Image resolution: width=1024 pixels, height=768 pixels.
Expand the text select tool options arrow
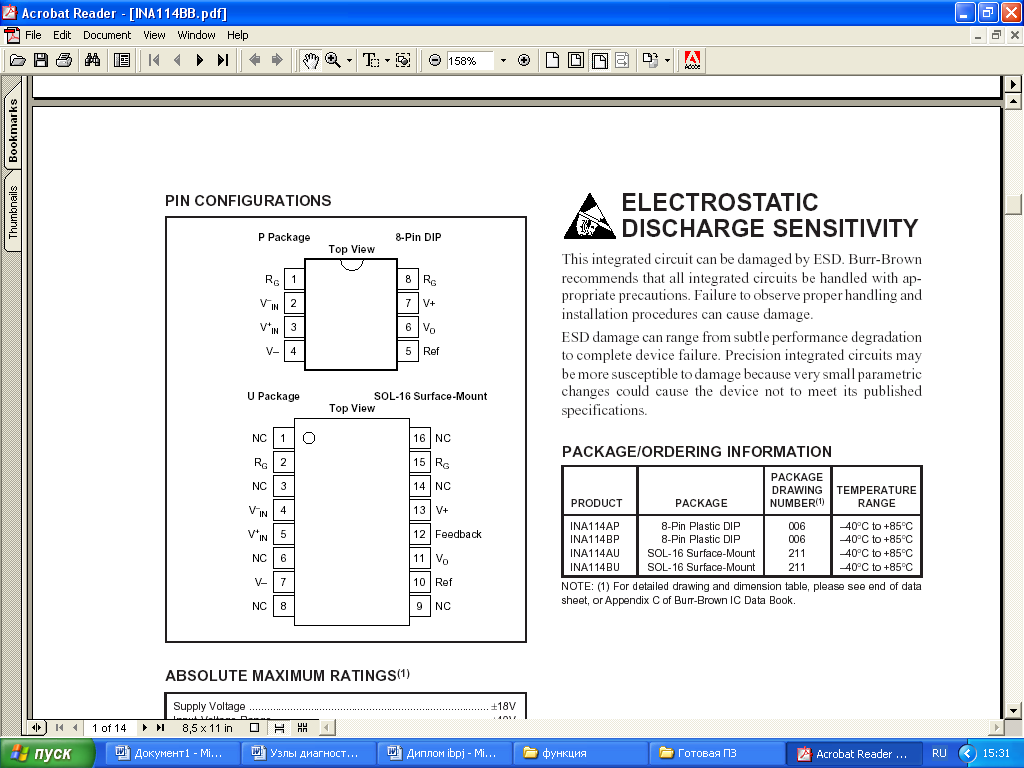click(x=387, y=61)
